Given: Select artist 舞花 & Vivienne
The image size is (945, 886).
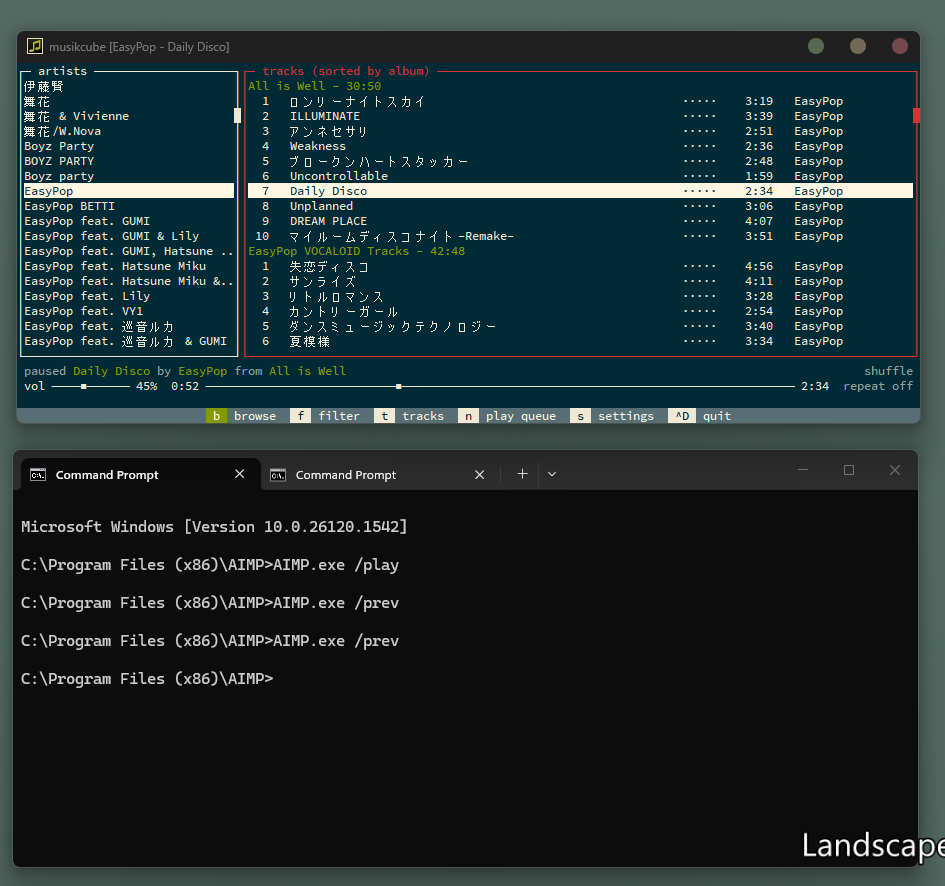Looking at the screenshot, I should coord(129,116).
